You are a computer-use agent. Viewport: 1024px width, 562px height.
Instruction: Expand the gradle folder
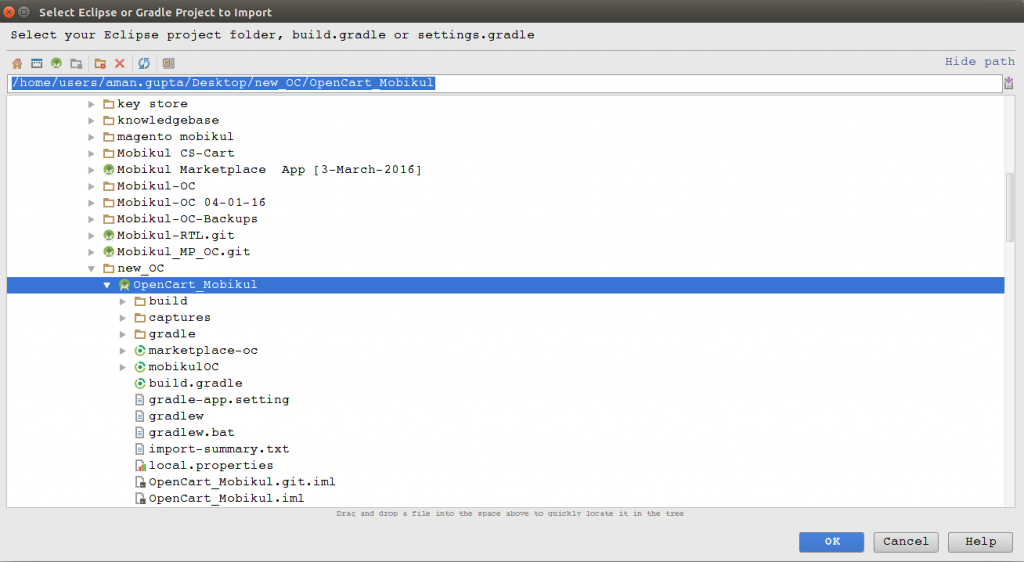[x=123, y=334]
